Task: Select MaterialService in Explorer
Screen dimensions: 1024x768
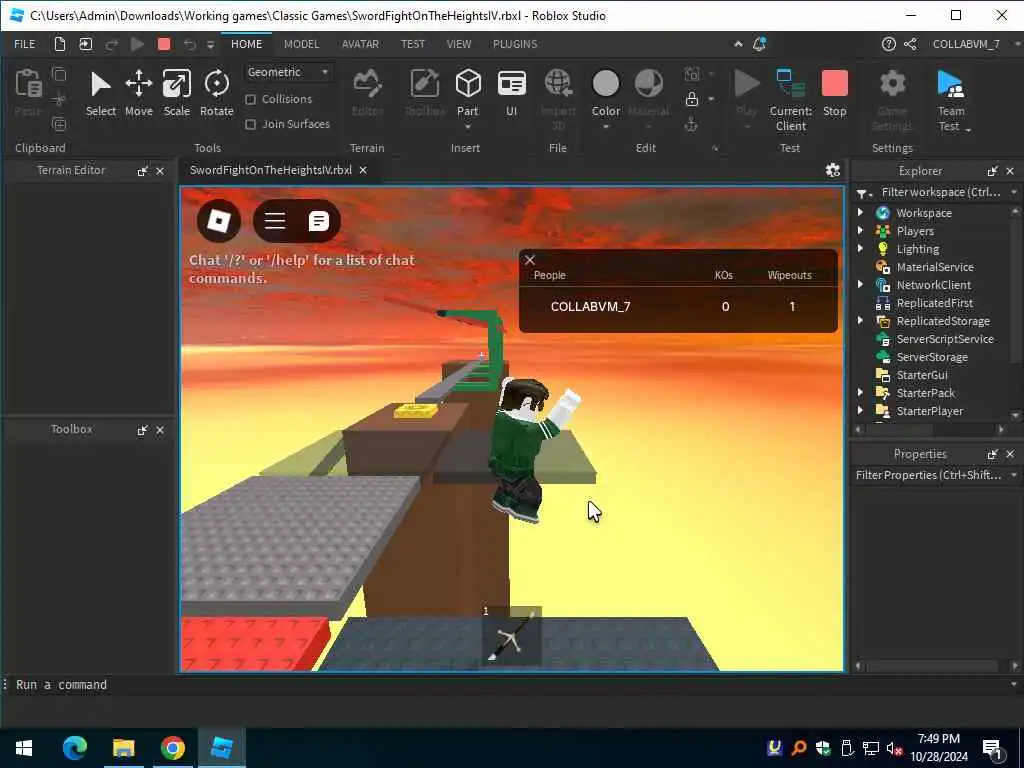Action: (x=935, y=266)
